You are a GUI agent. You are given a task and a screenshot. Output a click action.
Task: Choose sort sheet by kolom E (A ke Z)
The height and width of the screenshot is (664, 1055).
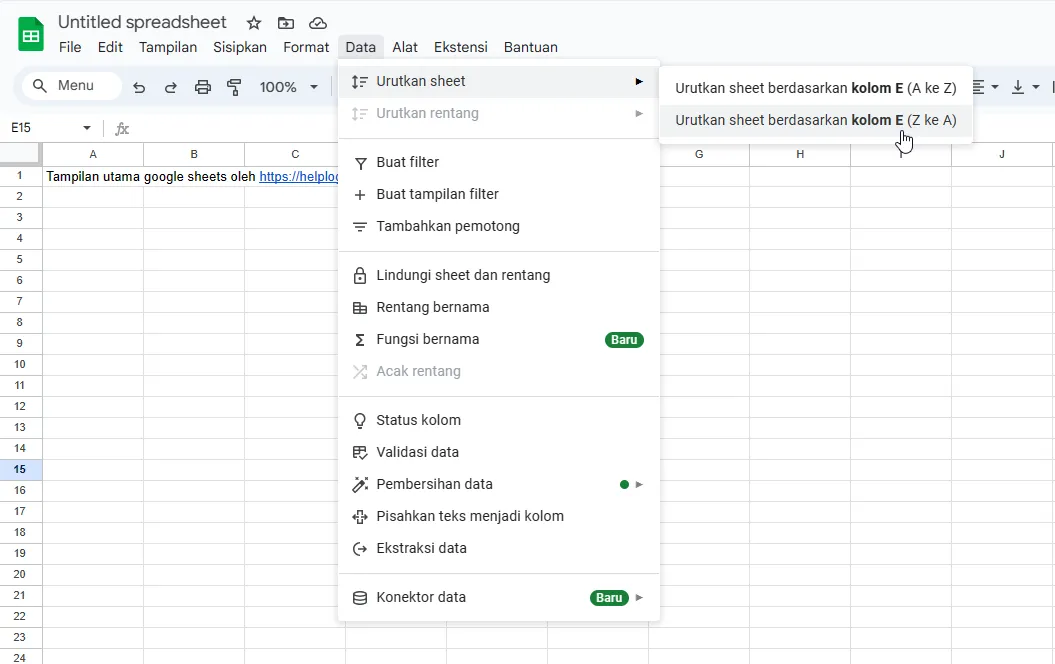point(815,88)
